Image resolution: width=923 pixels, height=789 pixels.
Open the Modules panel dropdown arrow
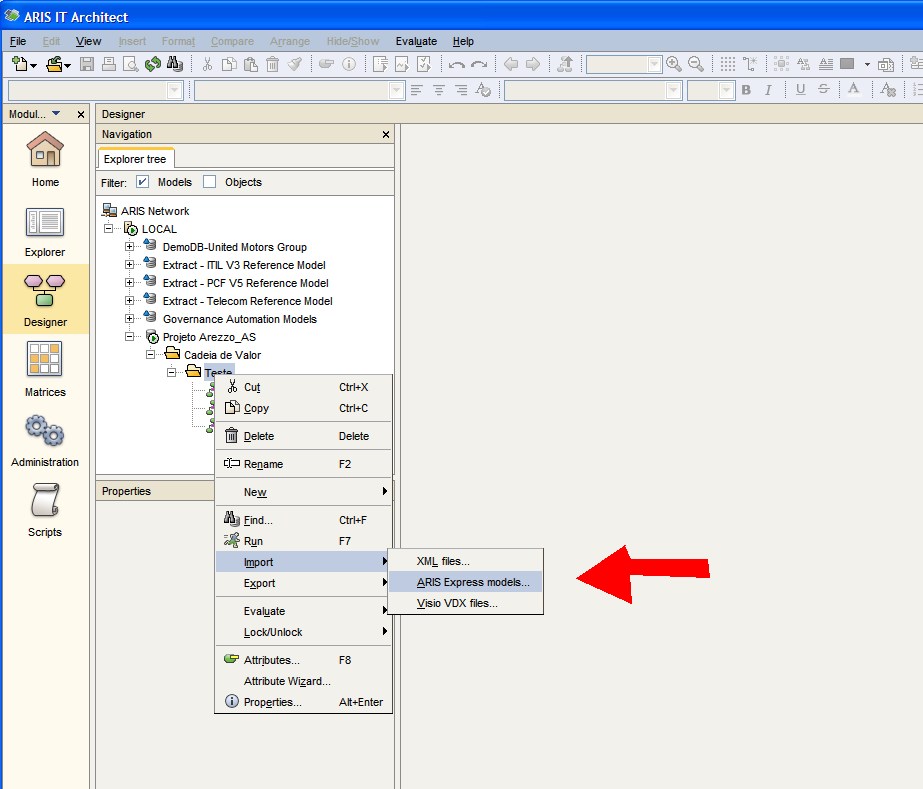point(56,113)
